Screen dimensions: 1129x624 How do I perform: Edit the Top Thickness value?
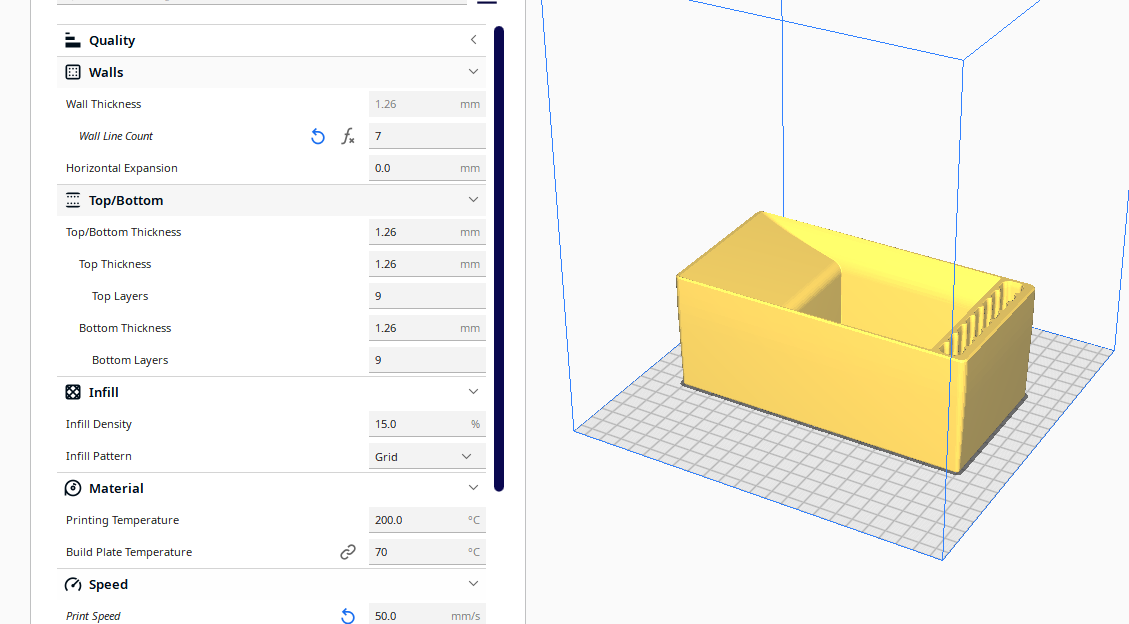(427, 264)
